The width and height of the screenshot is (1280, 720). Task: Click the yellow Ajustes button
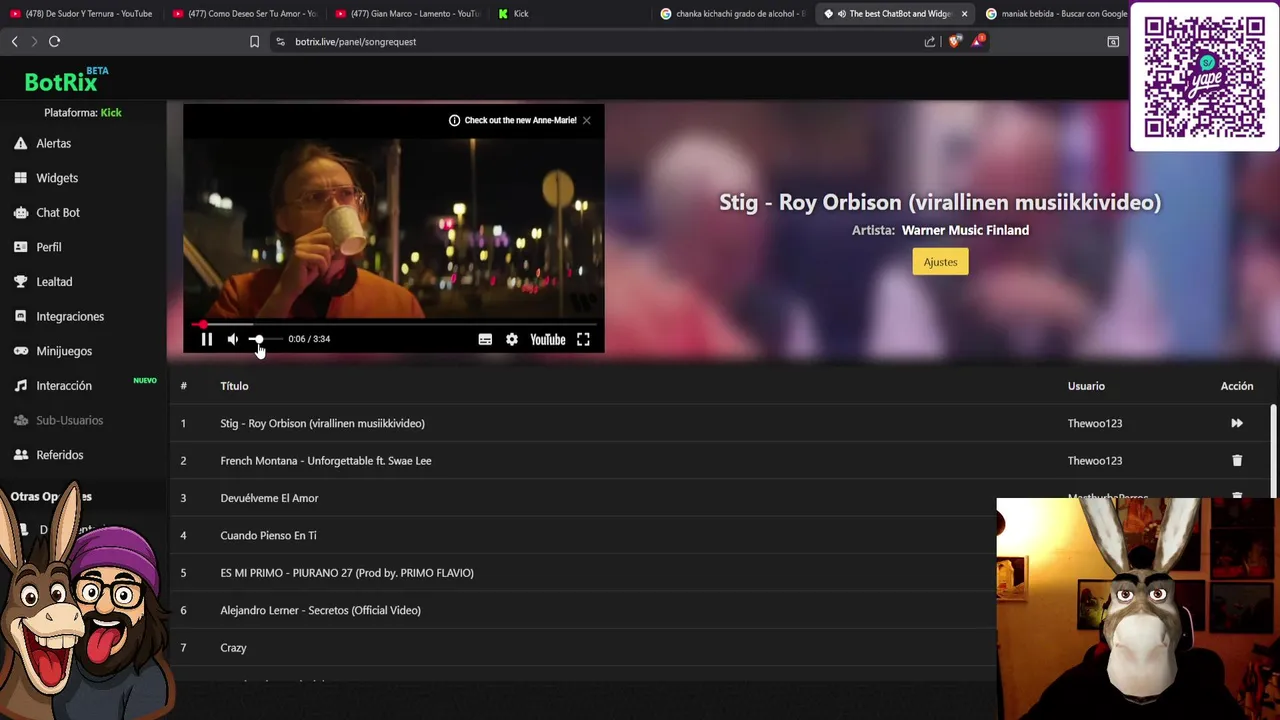pyautogui.click(x=940, y=262)
